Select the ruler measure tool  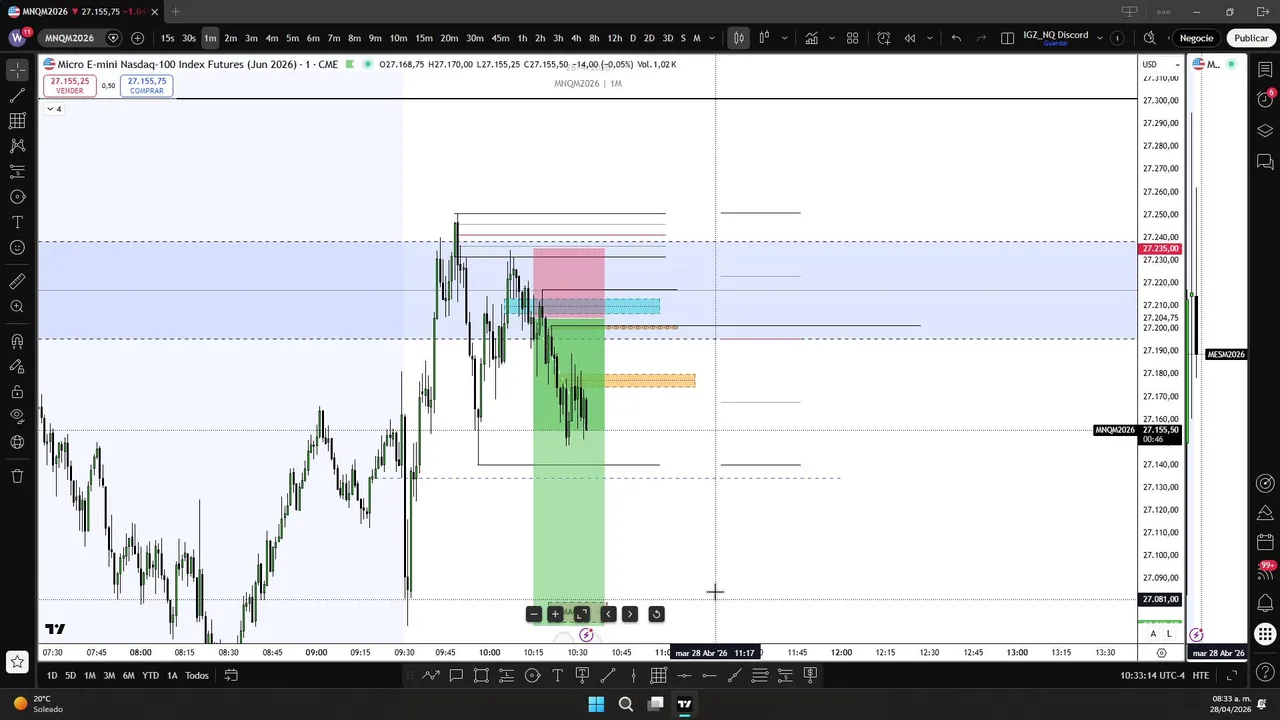(x=17, y=281)
